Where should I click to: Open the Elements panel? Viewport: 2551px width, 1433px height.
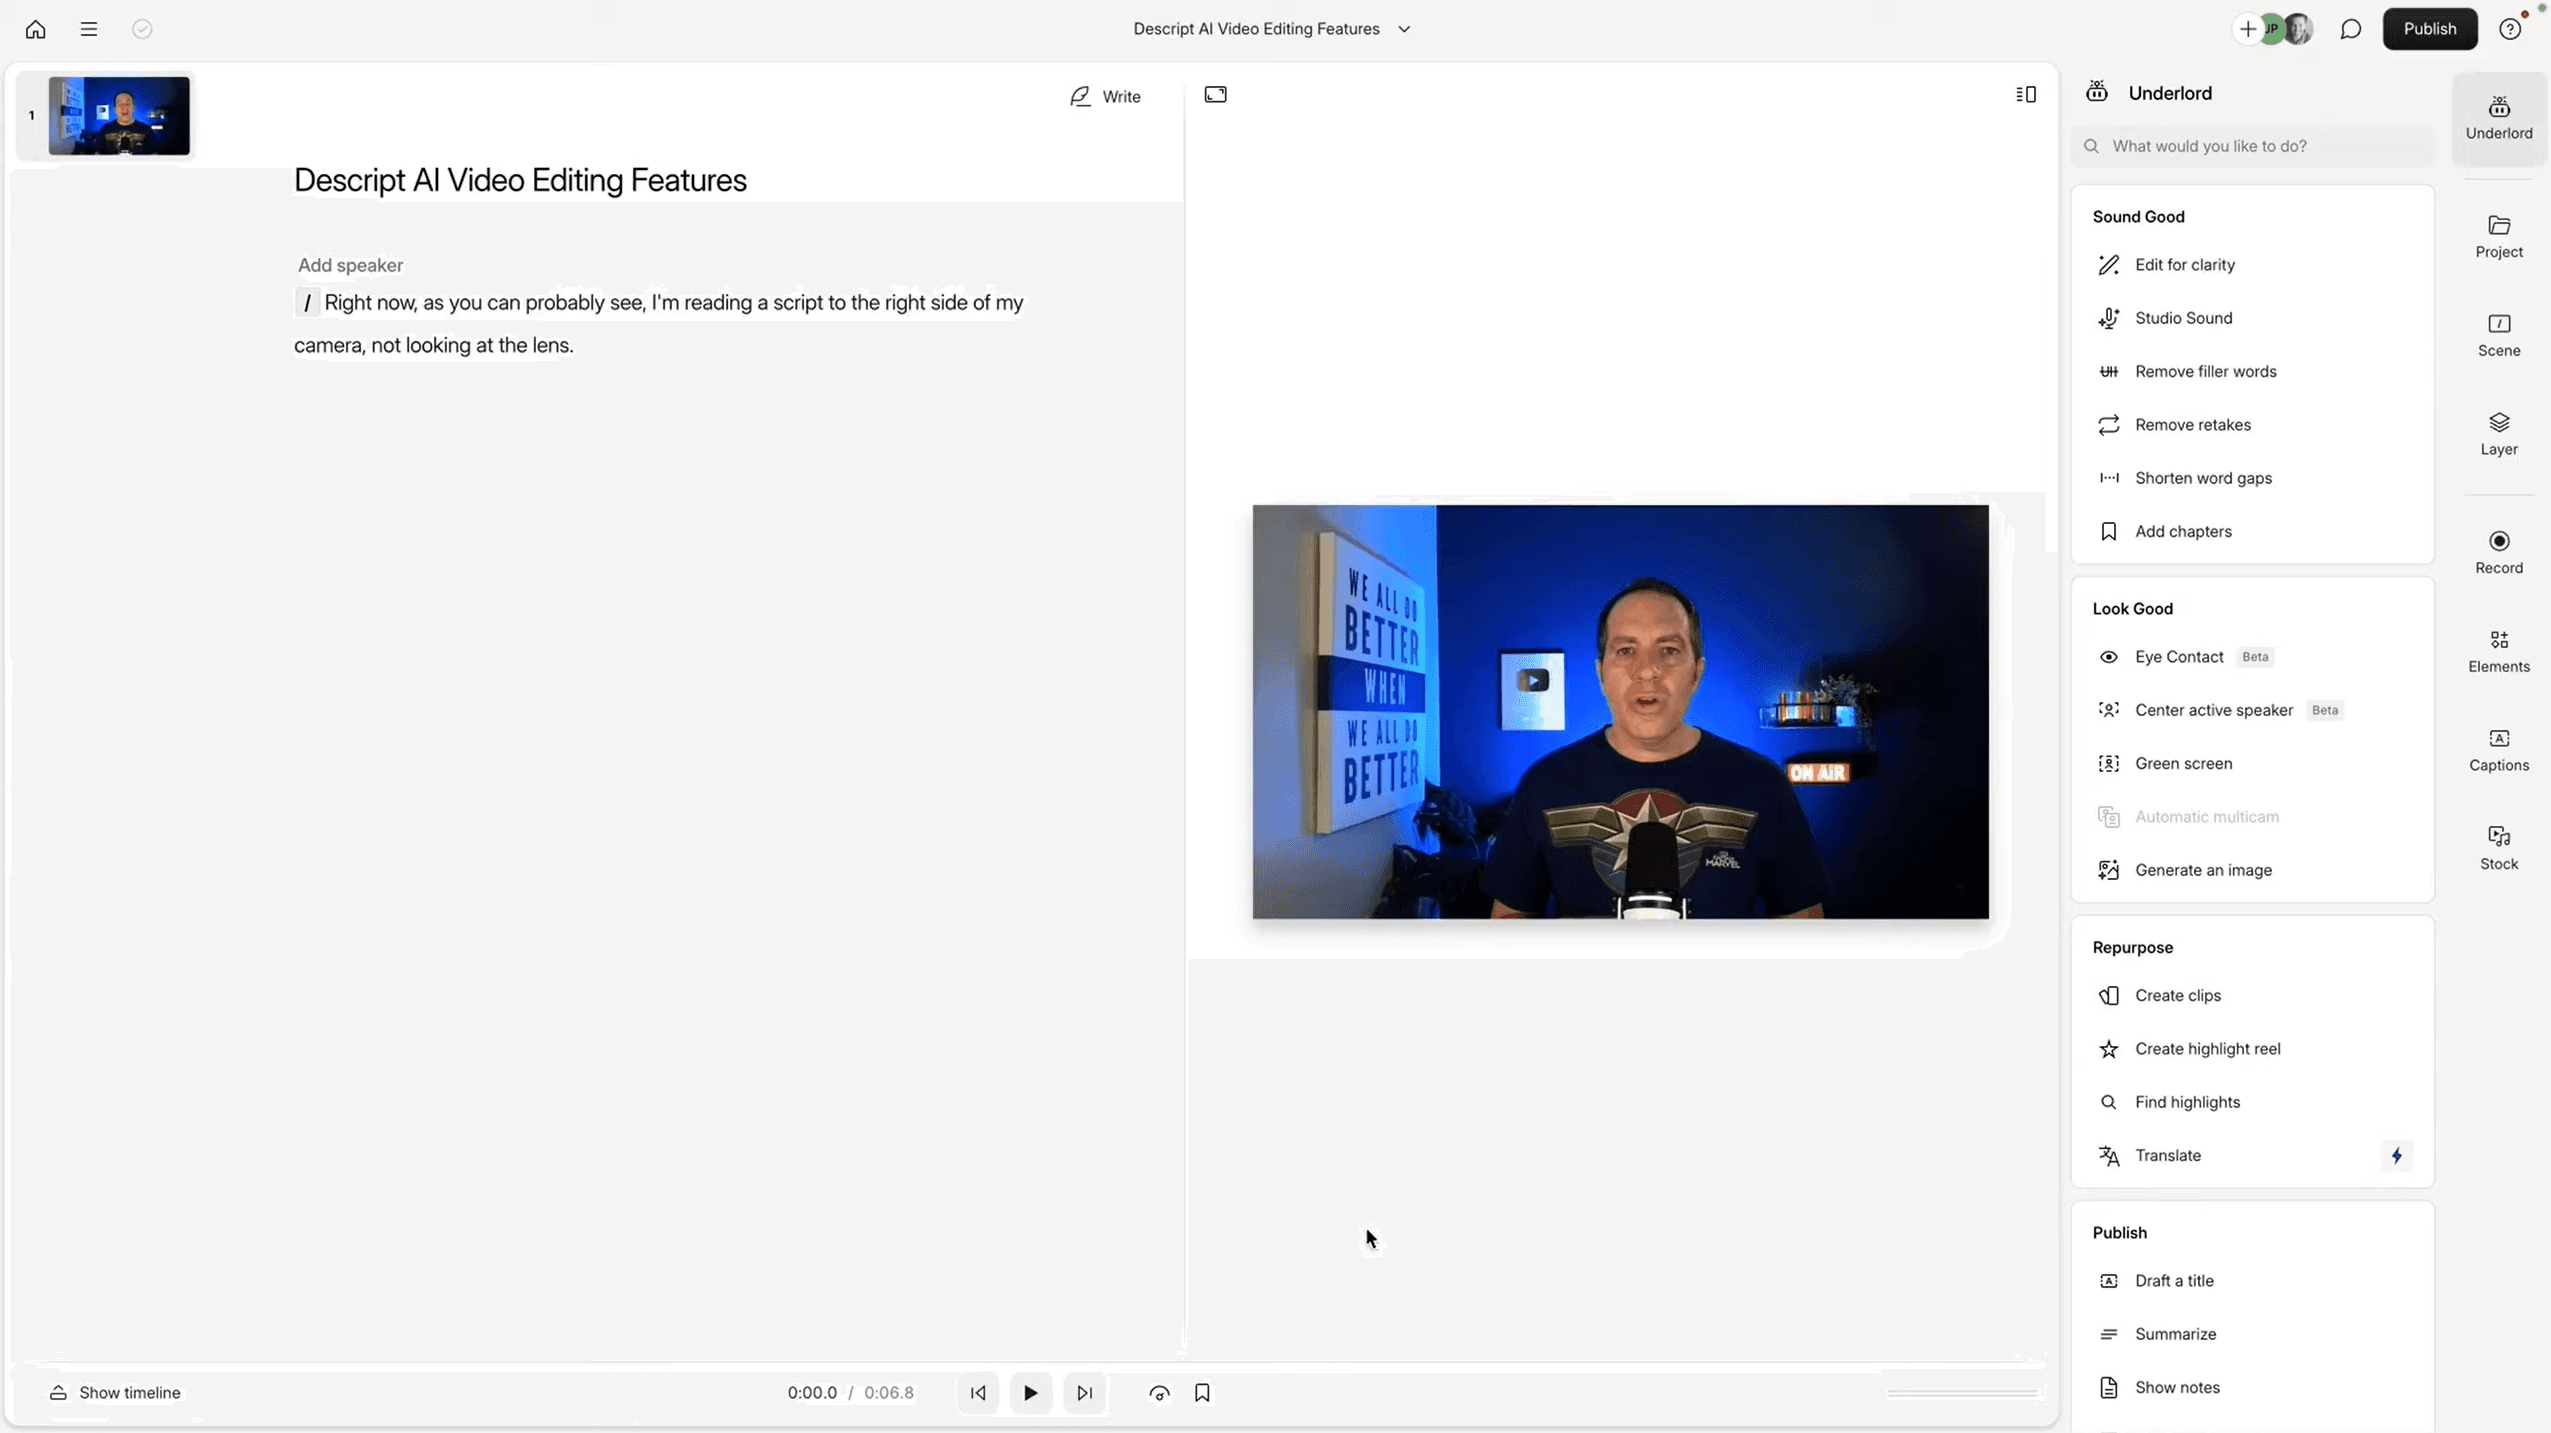[x=2497, y=649]
